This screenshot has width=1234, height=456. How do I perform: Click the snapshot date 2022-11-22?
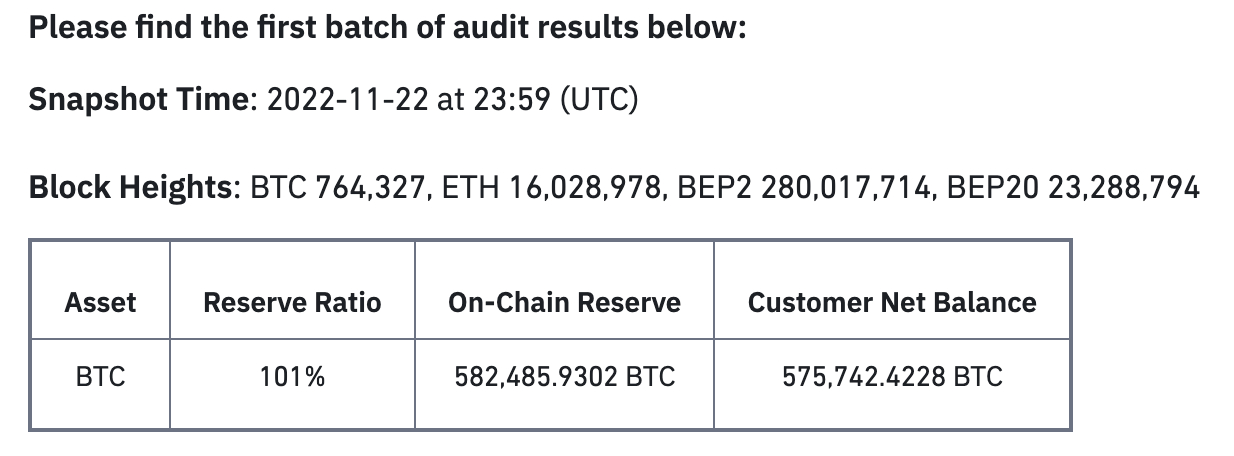pyautogui.click(x=347, y=100)
